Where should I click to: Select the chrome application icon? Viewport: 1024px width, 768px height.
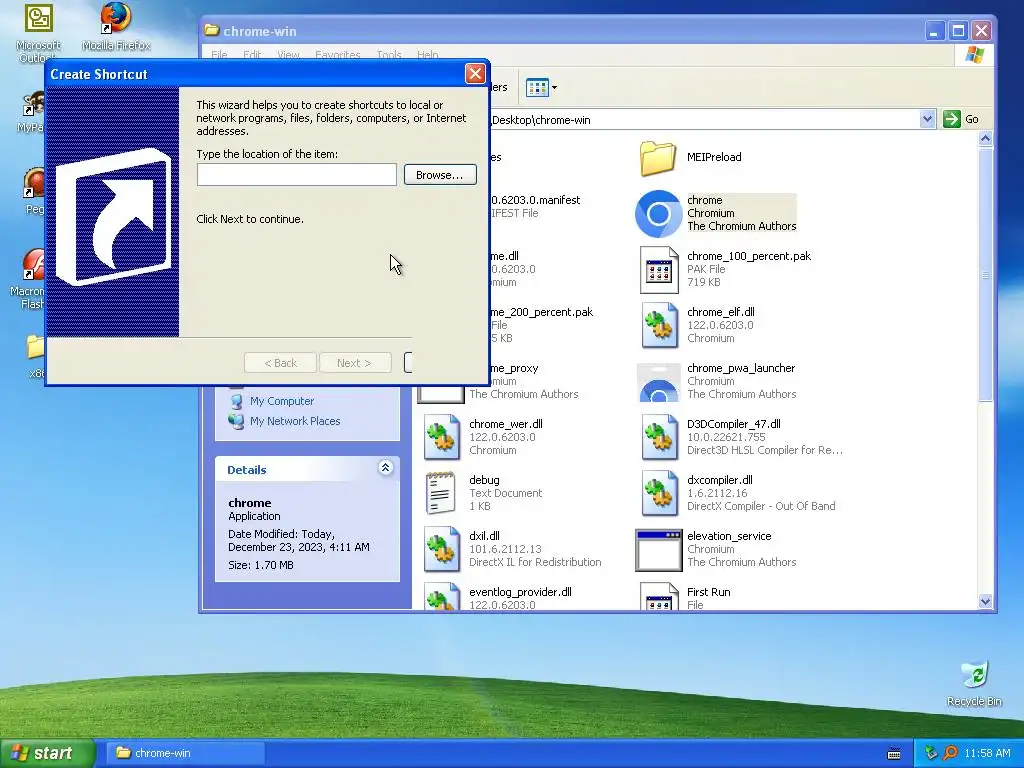[658, 214]
